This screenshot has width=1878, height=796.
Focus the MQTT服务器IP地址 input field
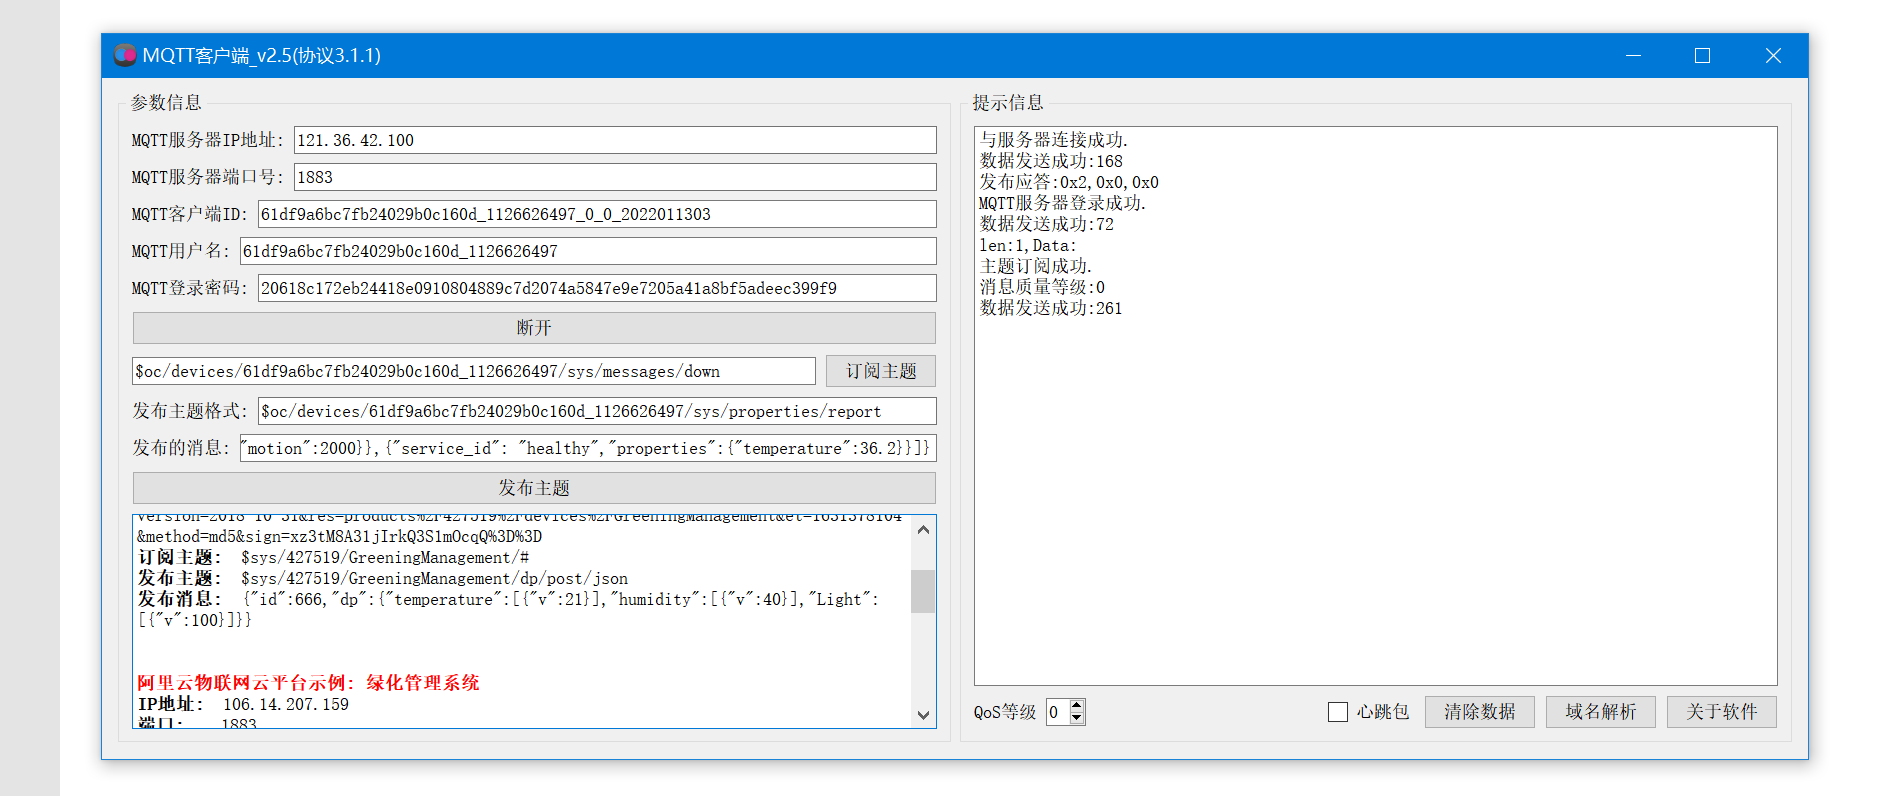615,140
